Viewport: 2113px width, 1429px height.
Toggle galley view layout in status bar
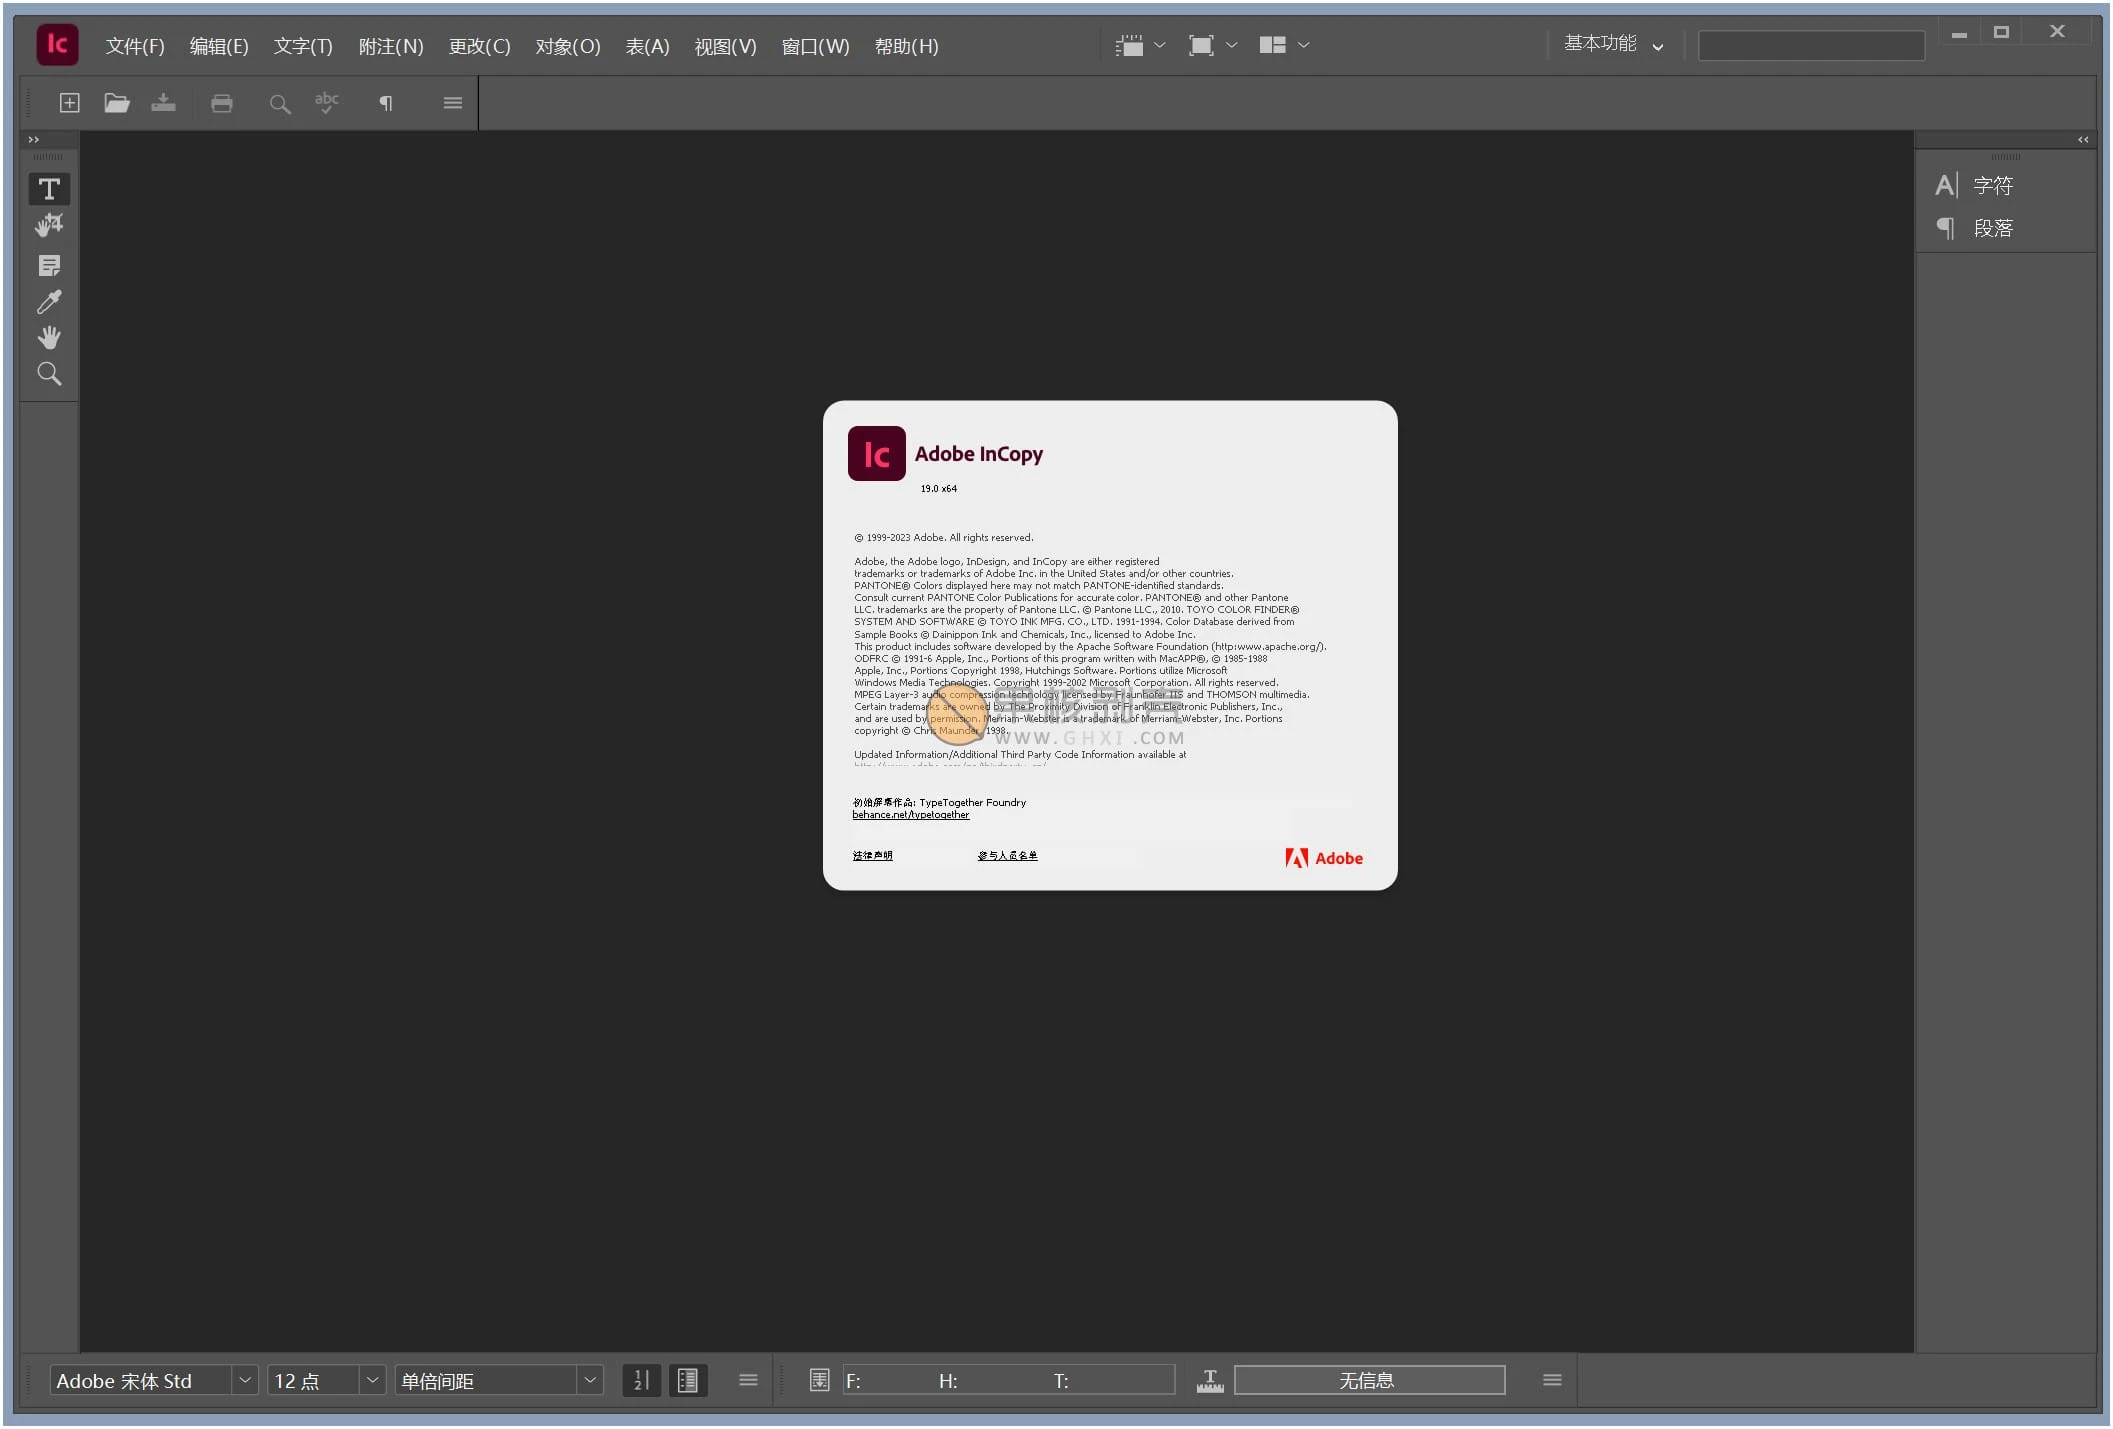point(688,1380)
